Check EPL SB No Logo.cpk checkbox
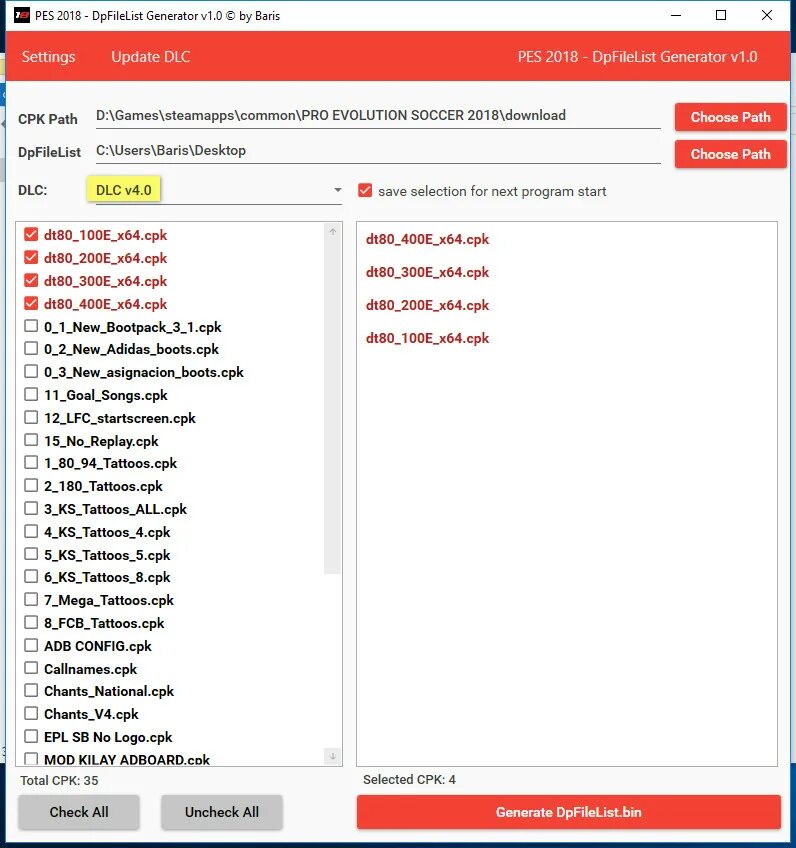This screenshot has height=848, width=796. (31, 736)
